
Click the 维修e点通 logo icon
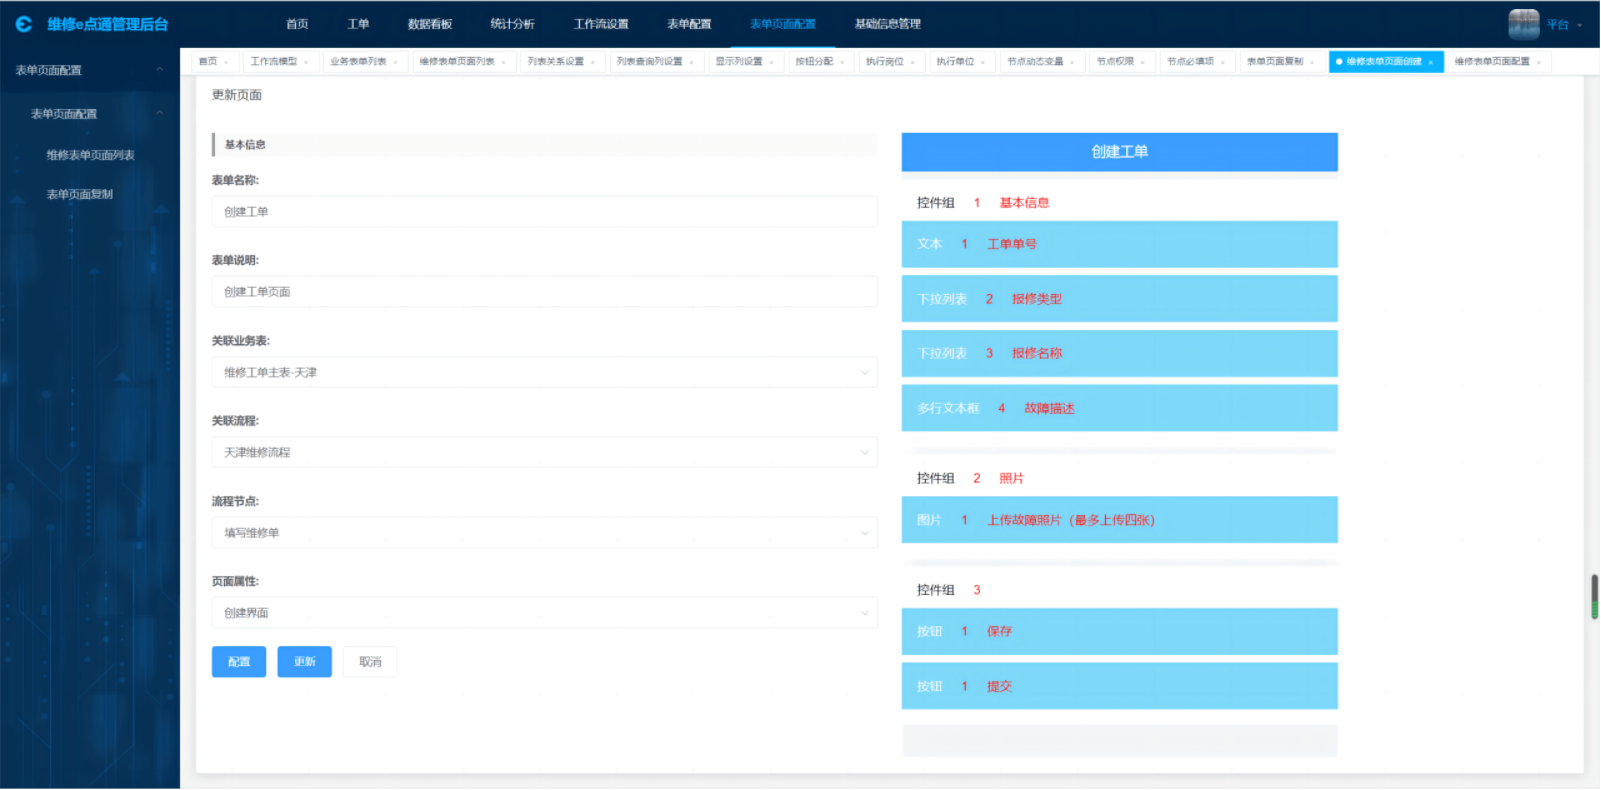coord(24,24)
